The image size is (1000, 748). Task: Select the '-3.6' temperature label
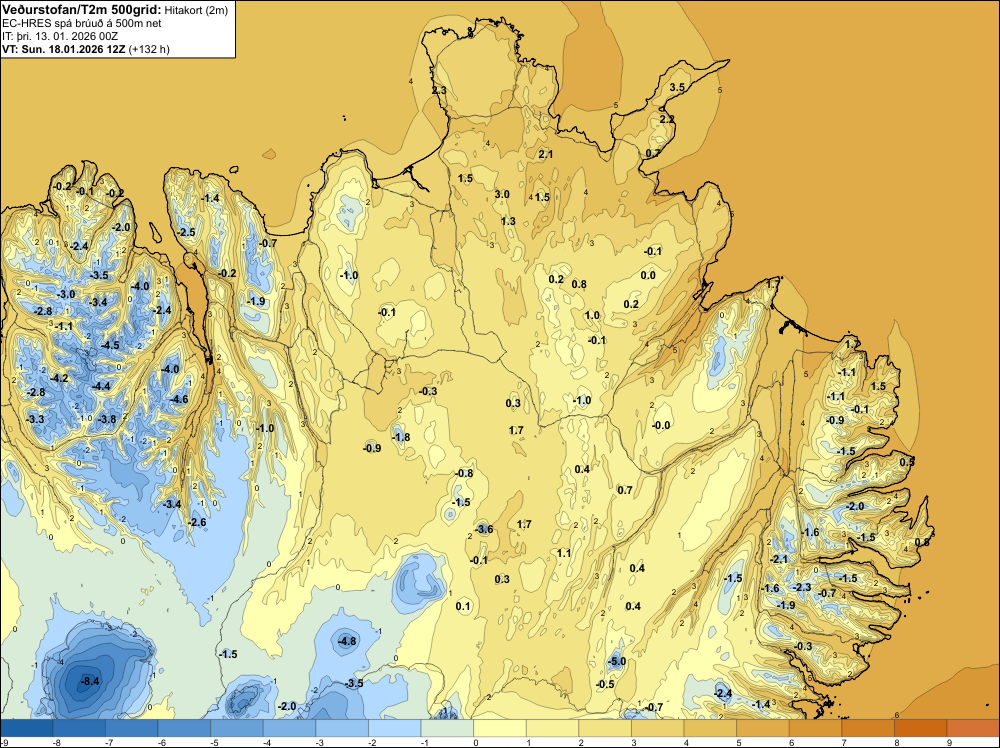(x=485, y=529)
